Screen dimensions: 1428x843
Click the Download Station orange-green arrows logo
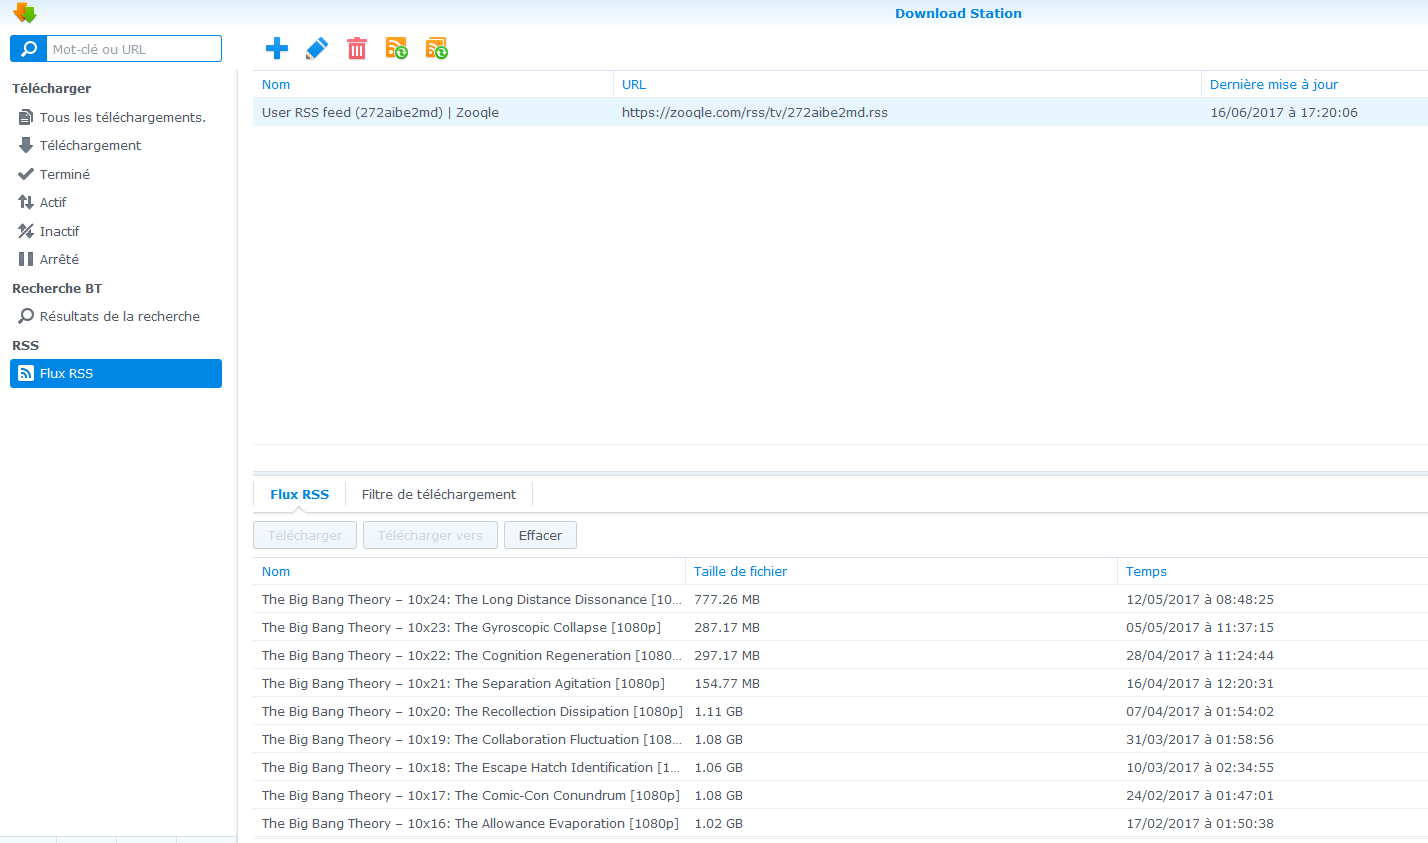click(x=24, y=13)
